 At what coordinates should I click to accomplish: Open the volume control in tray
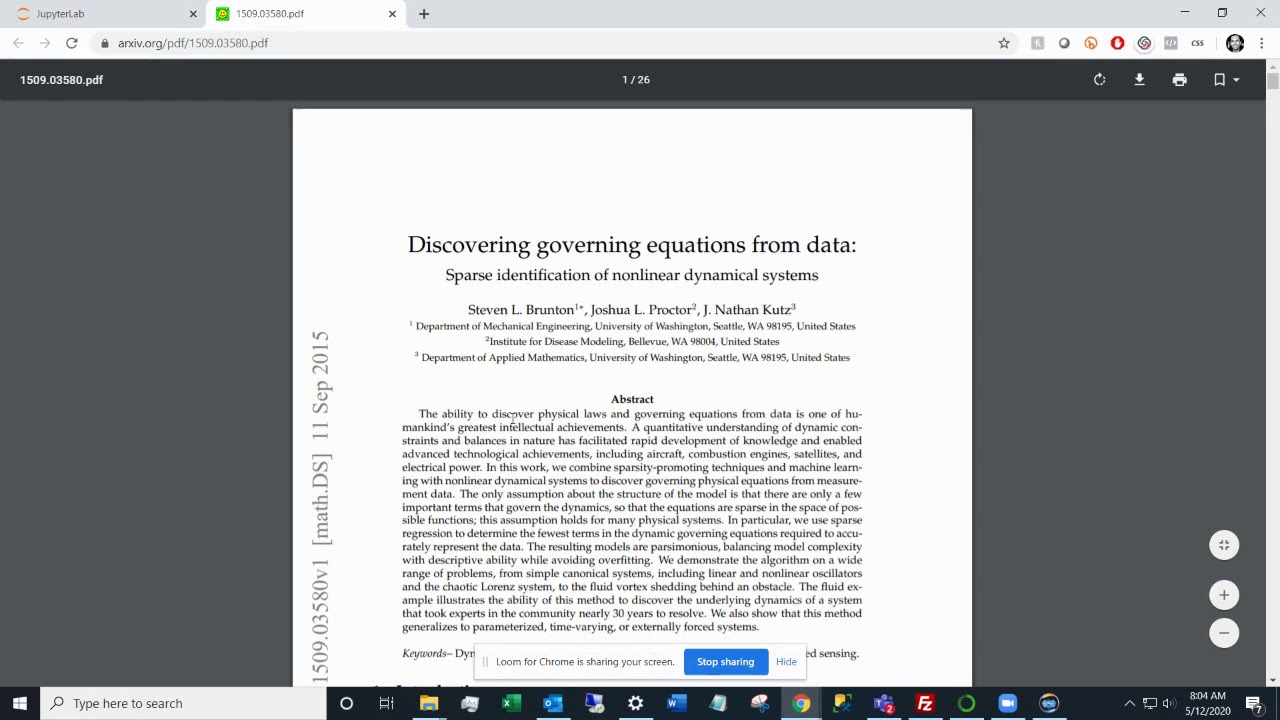click(x=1168, y=703)
